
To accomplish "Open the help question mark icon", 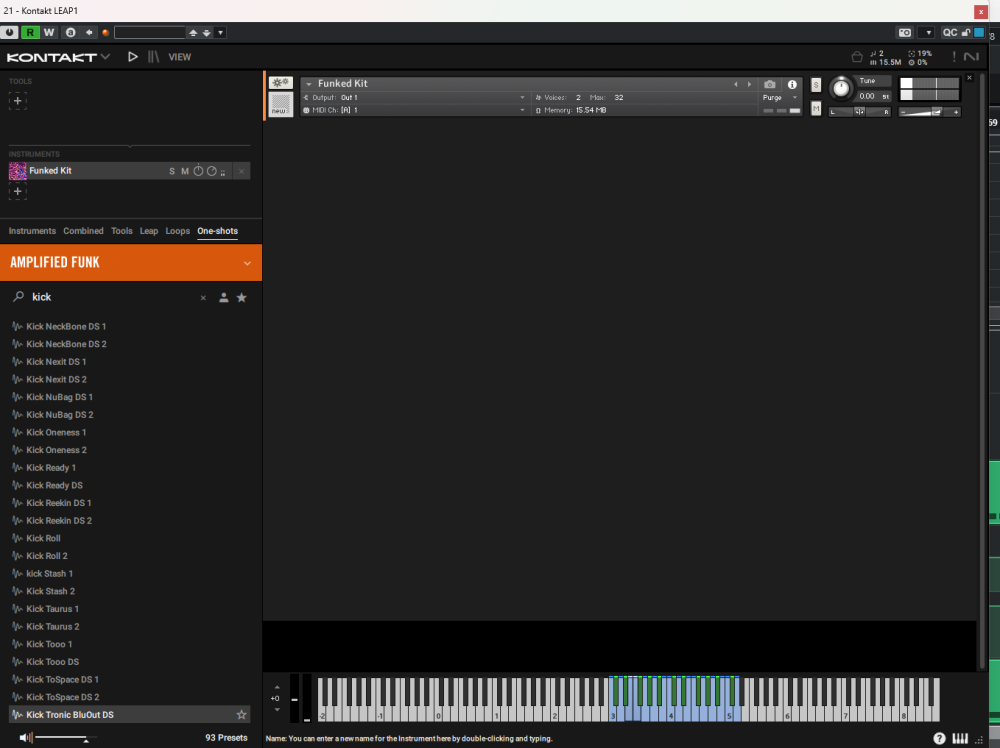I will click(x=939, y=738).
